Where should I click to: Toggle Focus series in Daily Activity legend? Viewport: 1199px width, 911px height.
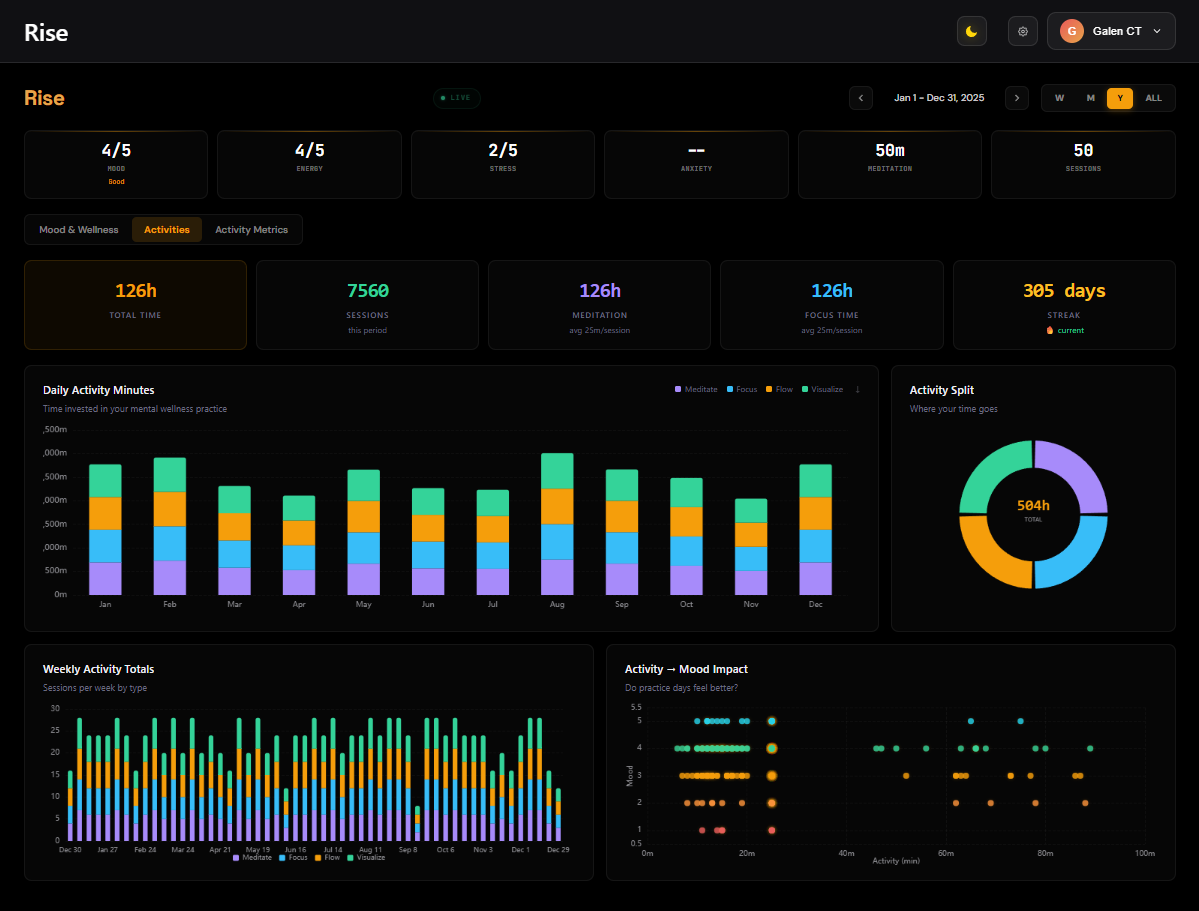click(742, 389)
